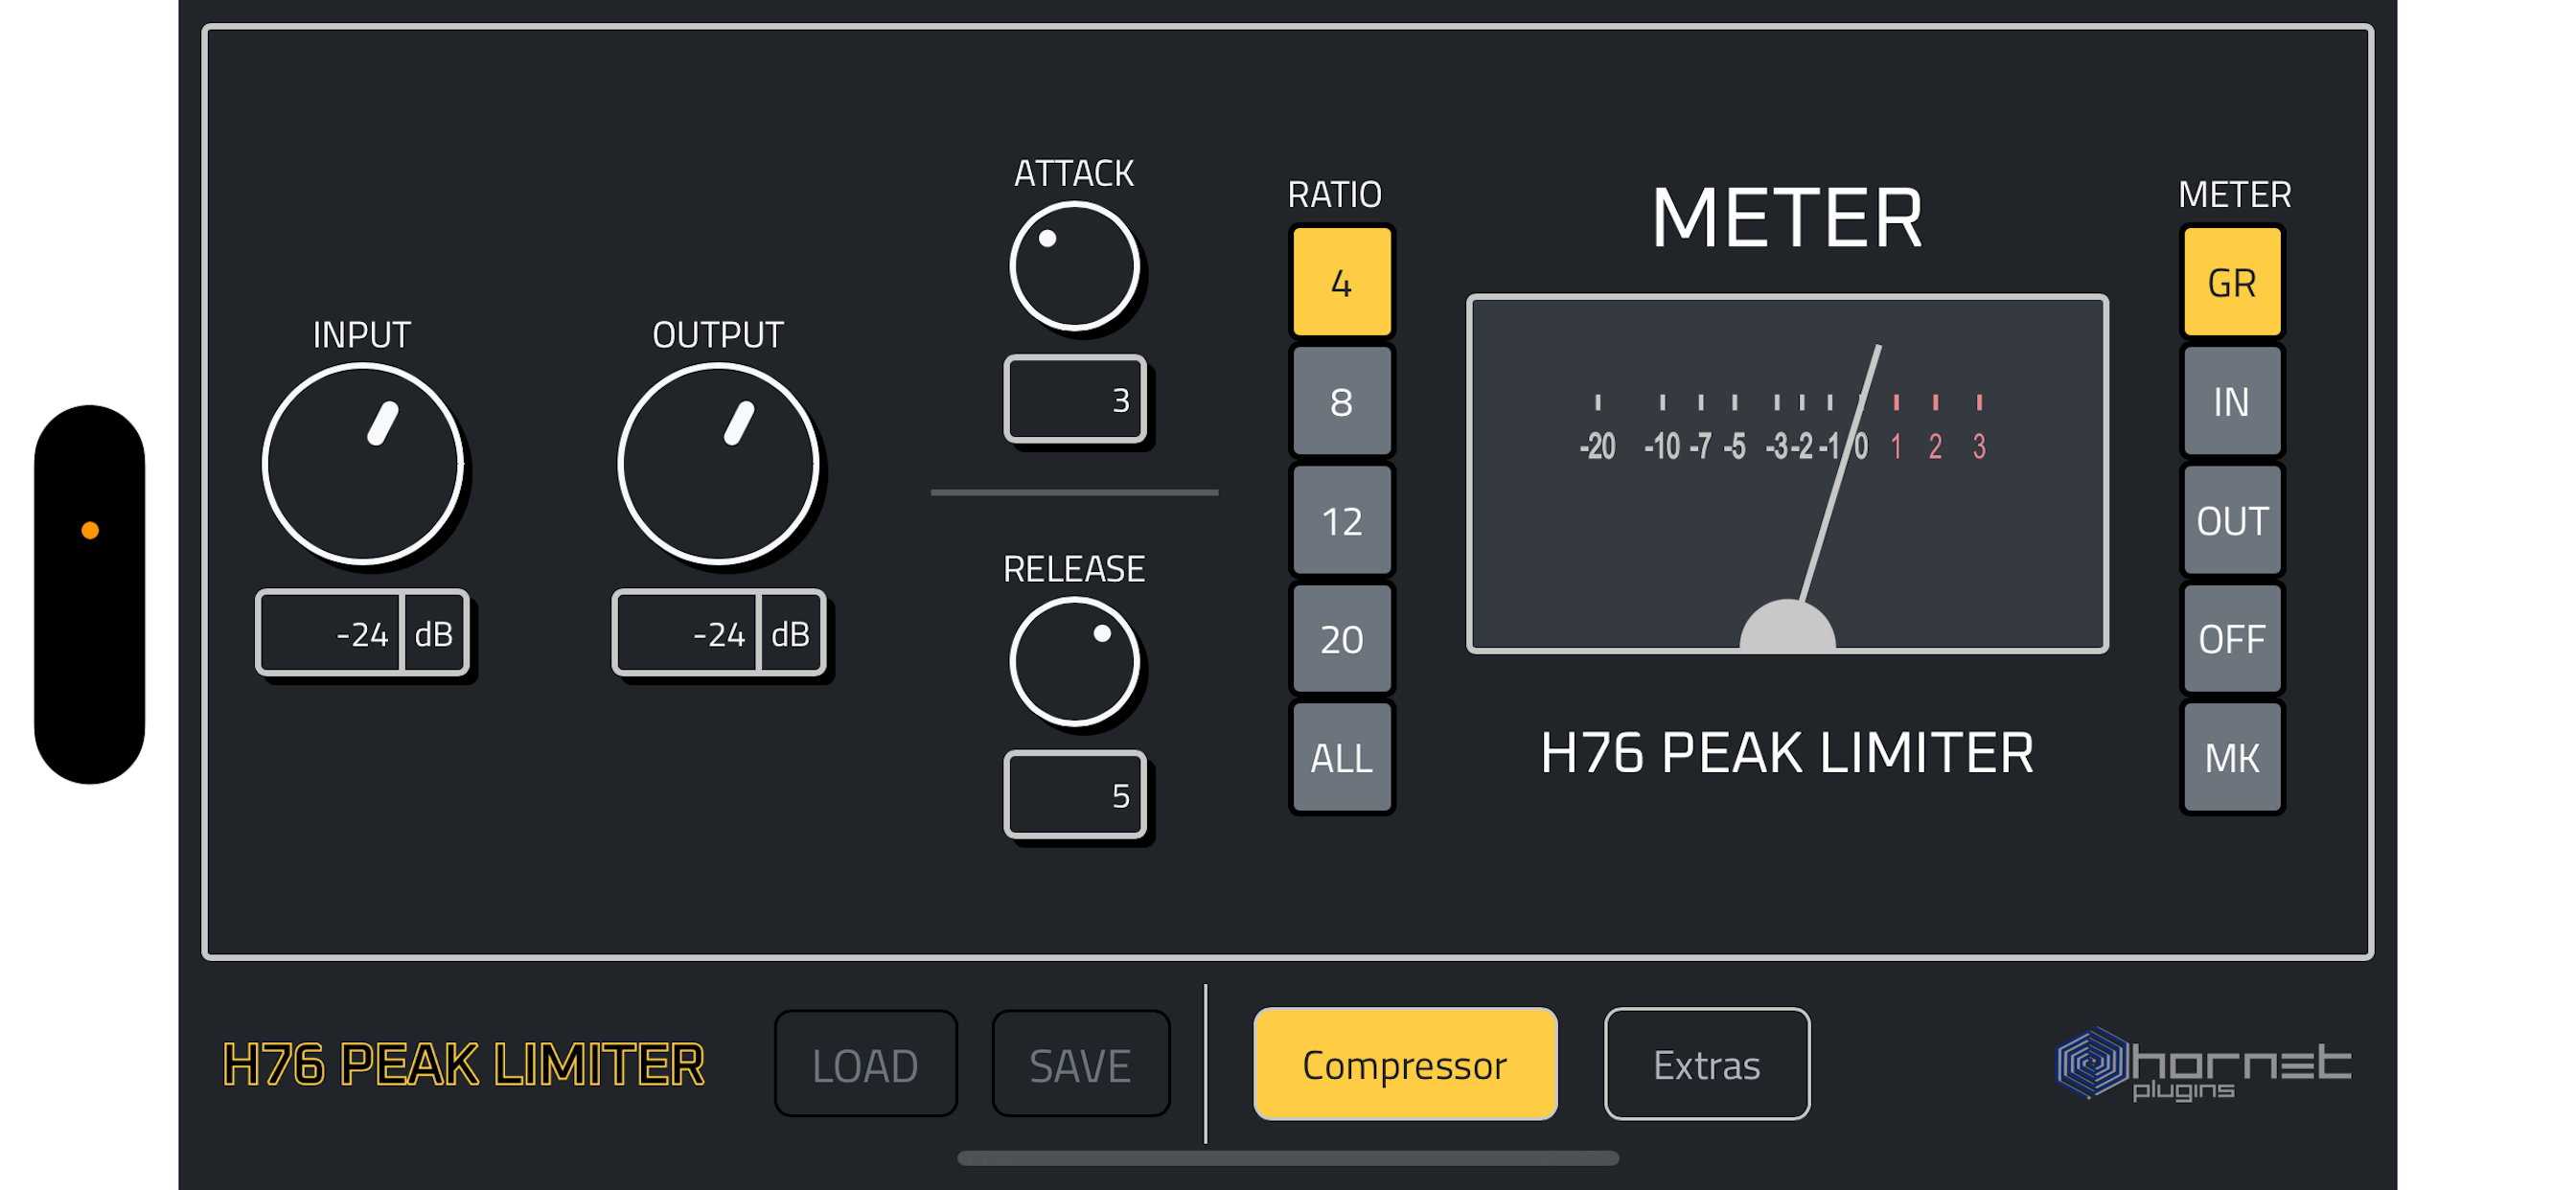The height and width of the screenshot is (1190, 2576).
Task: Click the ATTACK knob
Action: [1074, 266]
